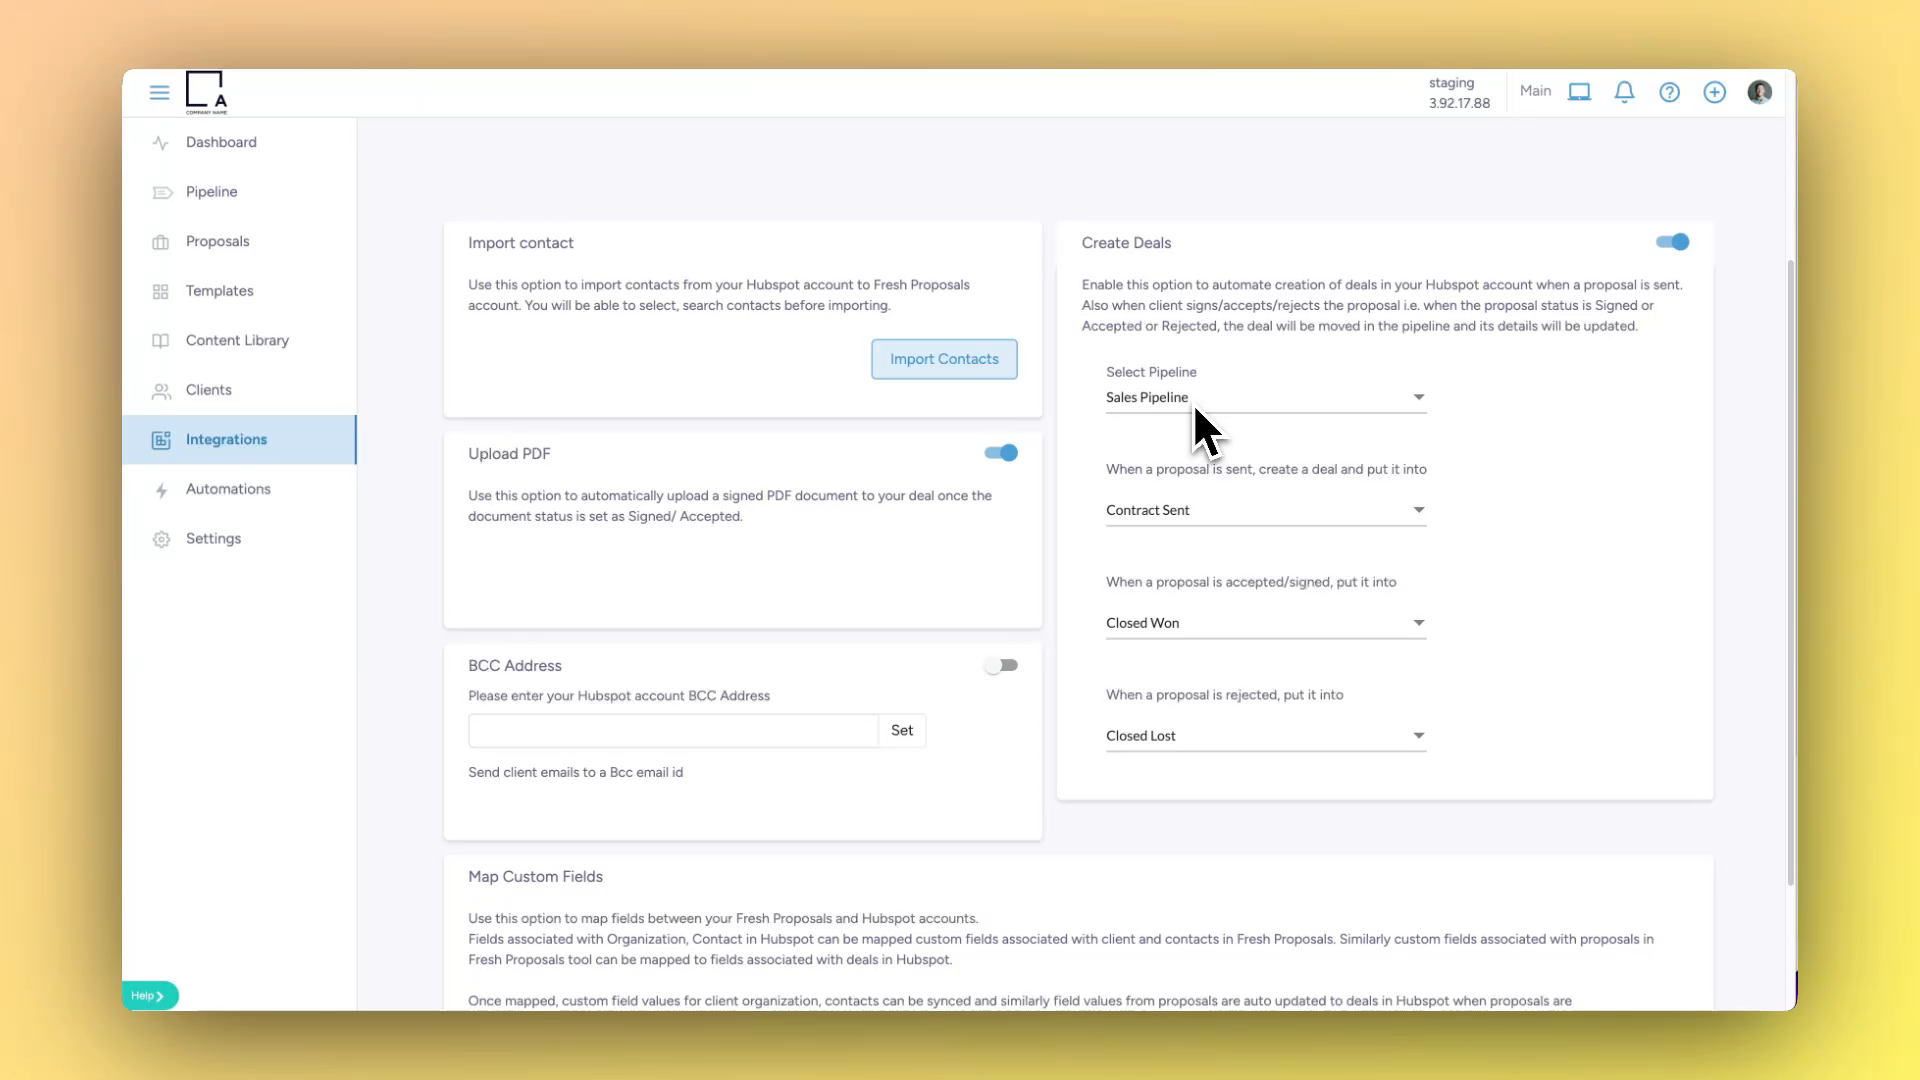Click the hamburger menu icon
The image size is (1920, 1080).
(159, 92)
